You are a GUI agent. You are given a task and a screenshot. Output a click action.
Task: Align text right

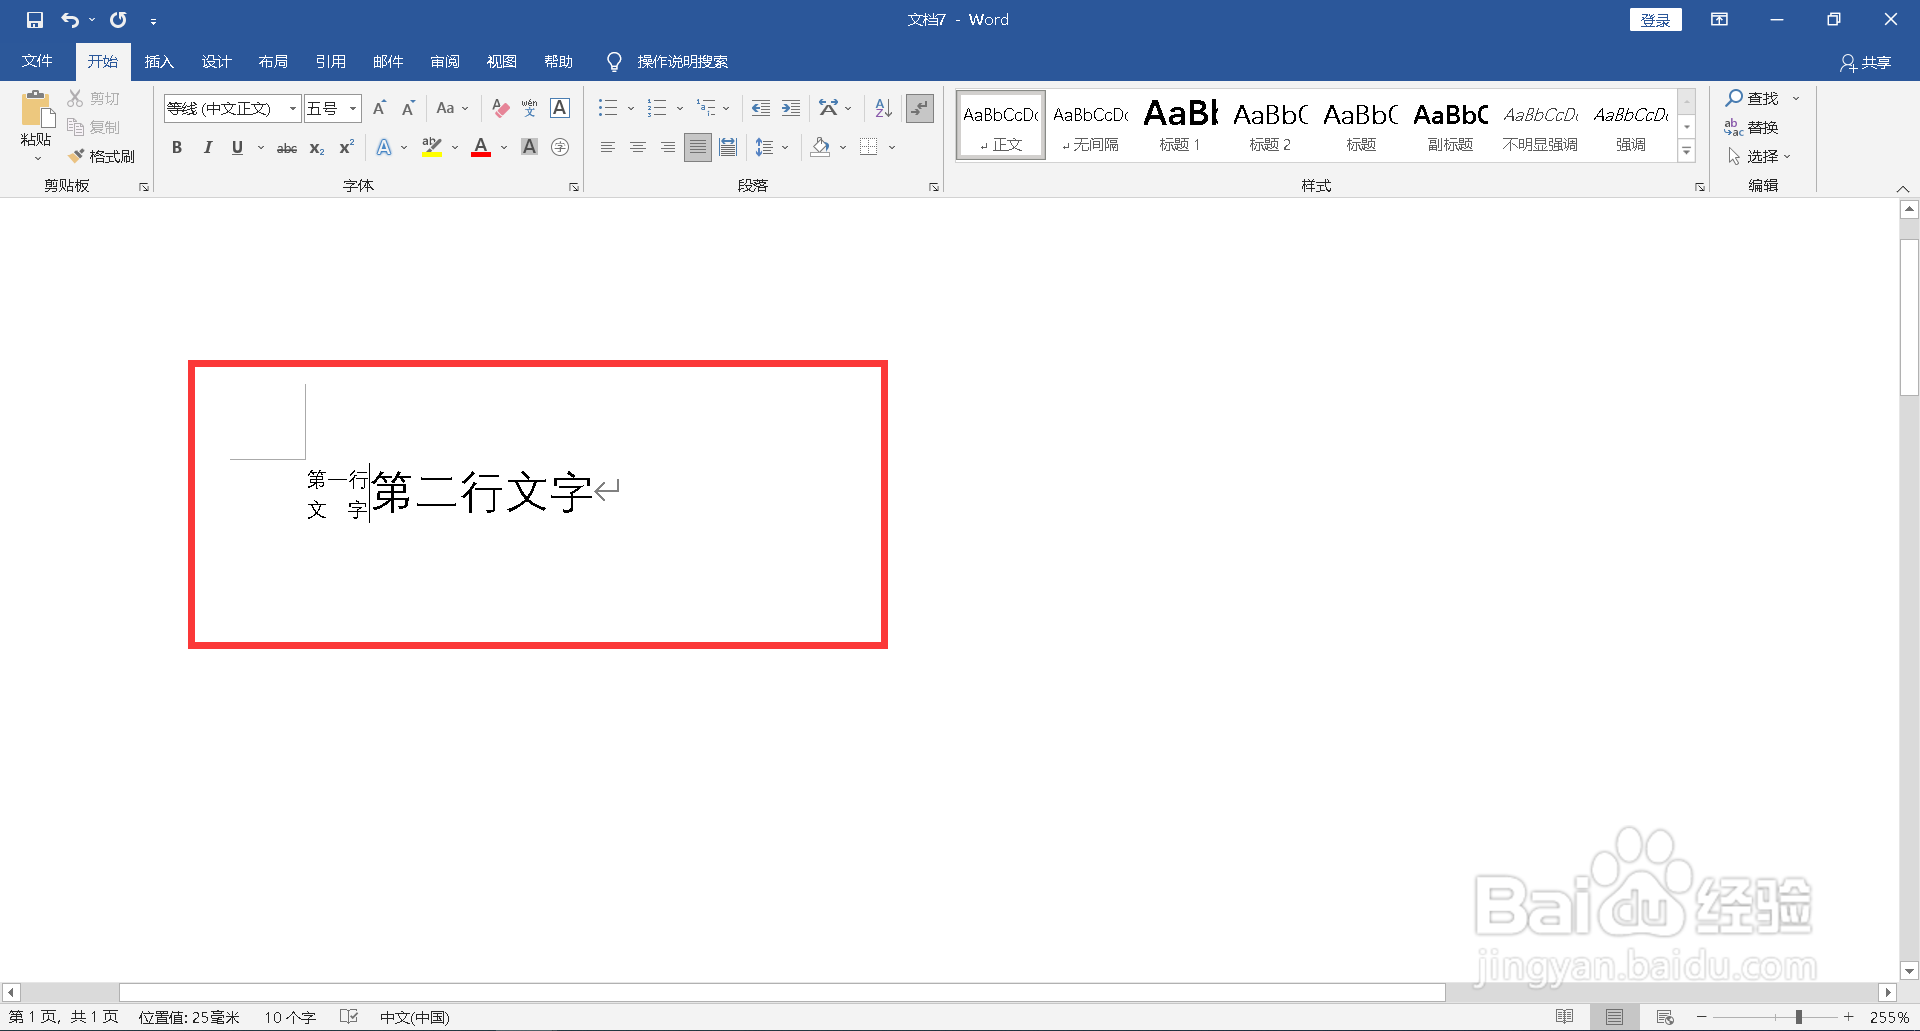pos(667,148)
